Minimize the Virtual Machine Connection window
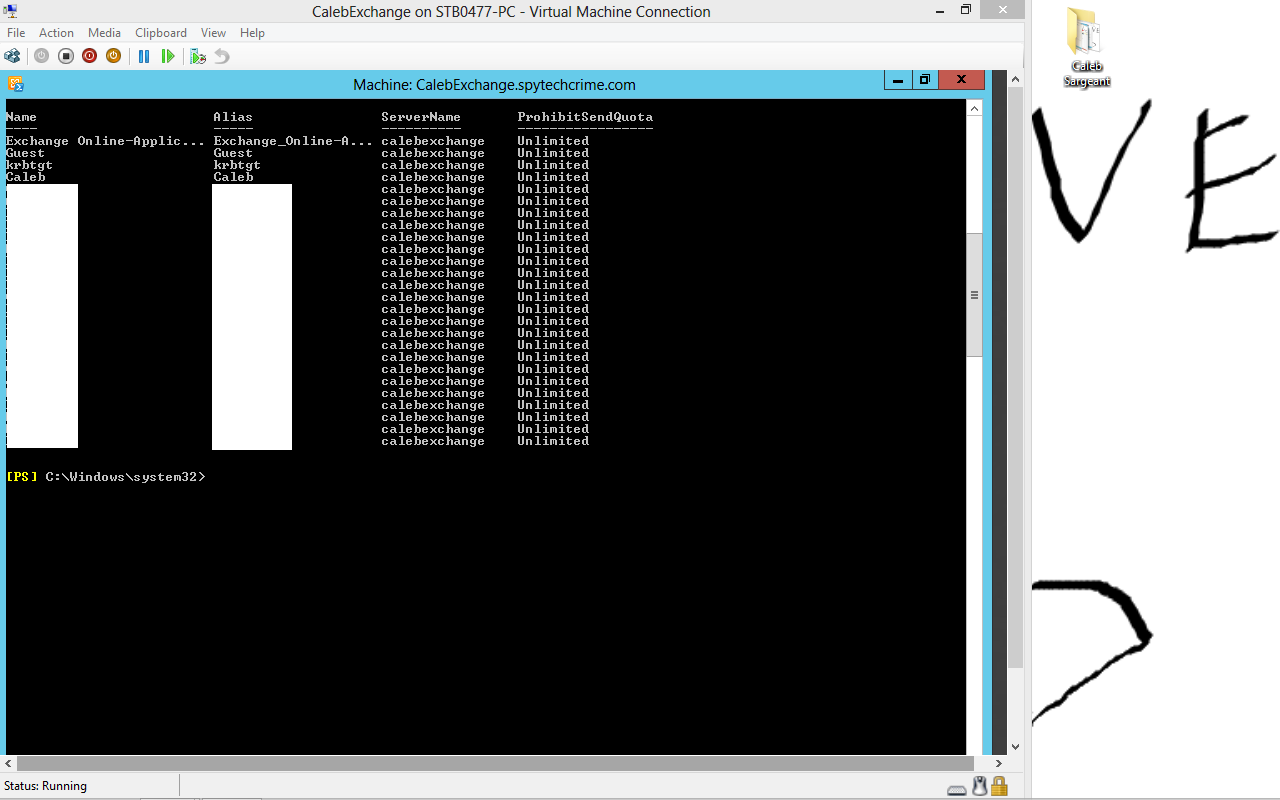1280x800 pixels. click(x=939, y=10)
